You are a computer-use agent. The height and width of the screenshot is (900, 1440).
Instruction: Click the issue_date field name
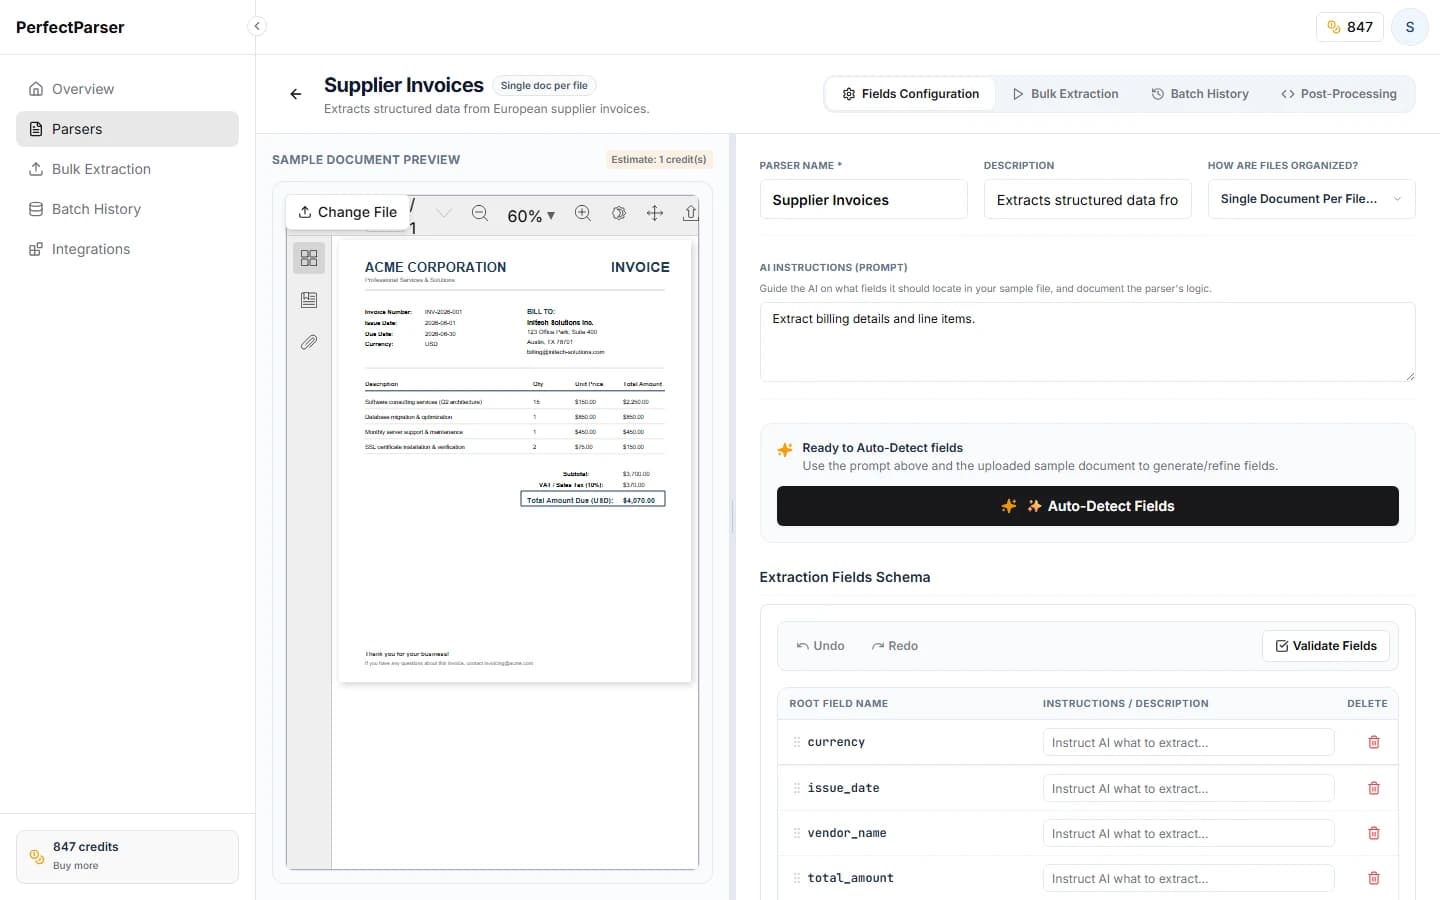point(843,788)
